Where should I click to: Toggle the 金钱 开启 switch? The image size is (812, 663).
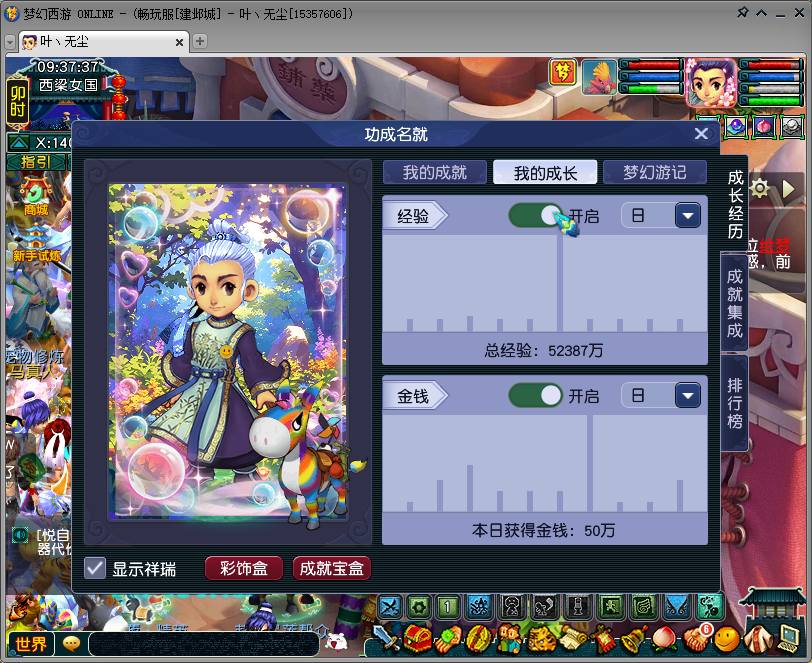535,396
